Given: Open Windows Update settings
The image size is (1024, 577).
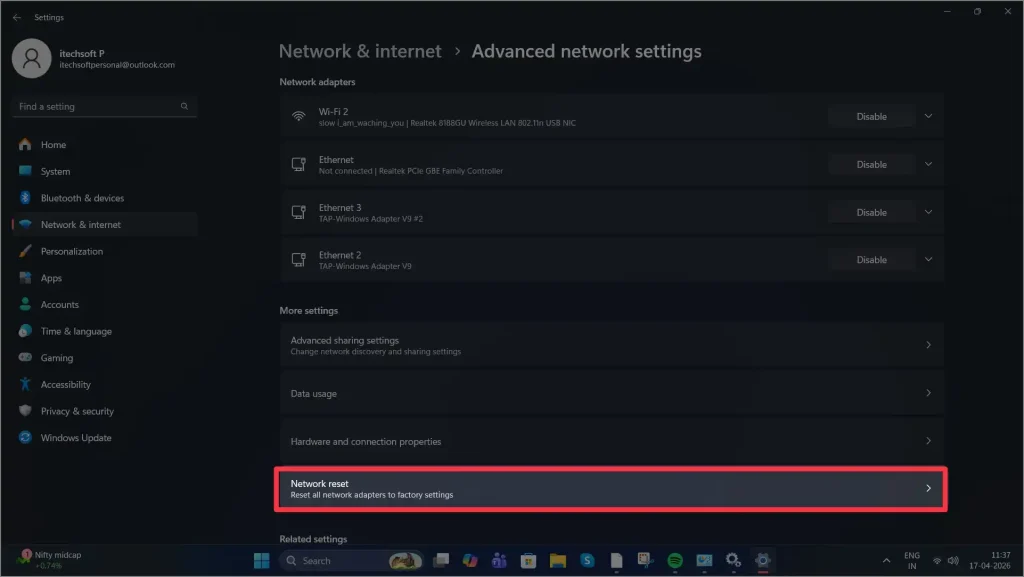Looking at the screenshot, I should tap(104, 437).
